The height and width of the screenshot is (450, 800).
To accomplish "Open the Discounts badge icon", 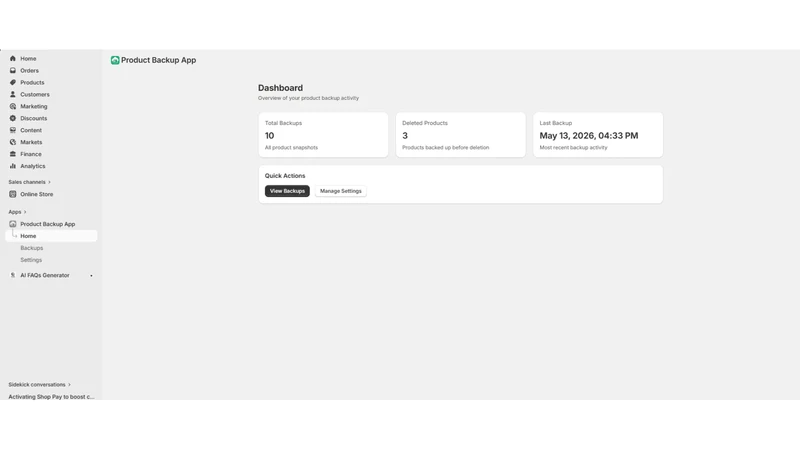I will click(13, 118).
